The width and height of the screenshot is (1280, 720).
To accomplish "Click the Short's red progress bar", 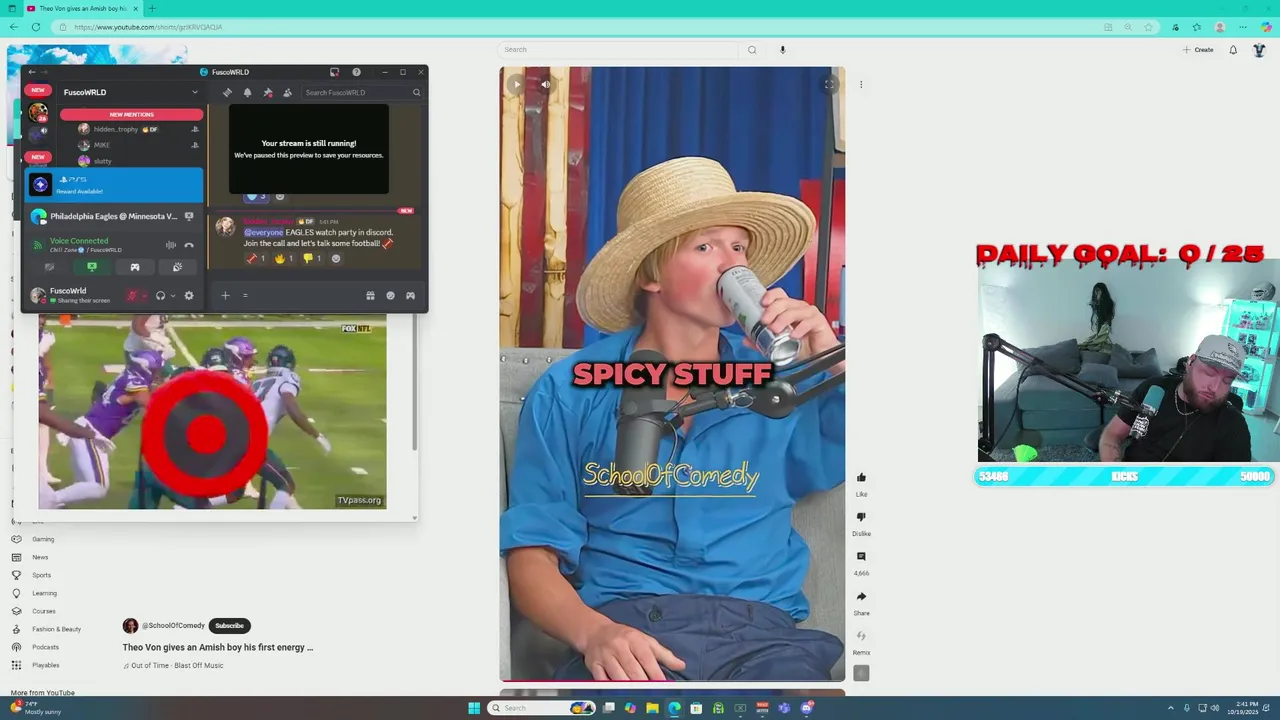I will [672, 681].
